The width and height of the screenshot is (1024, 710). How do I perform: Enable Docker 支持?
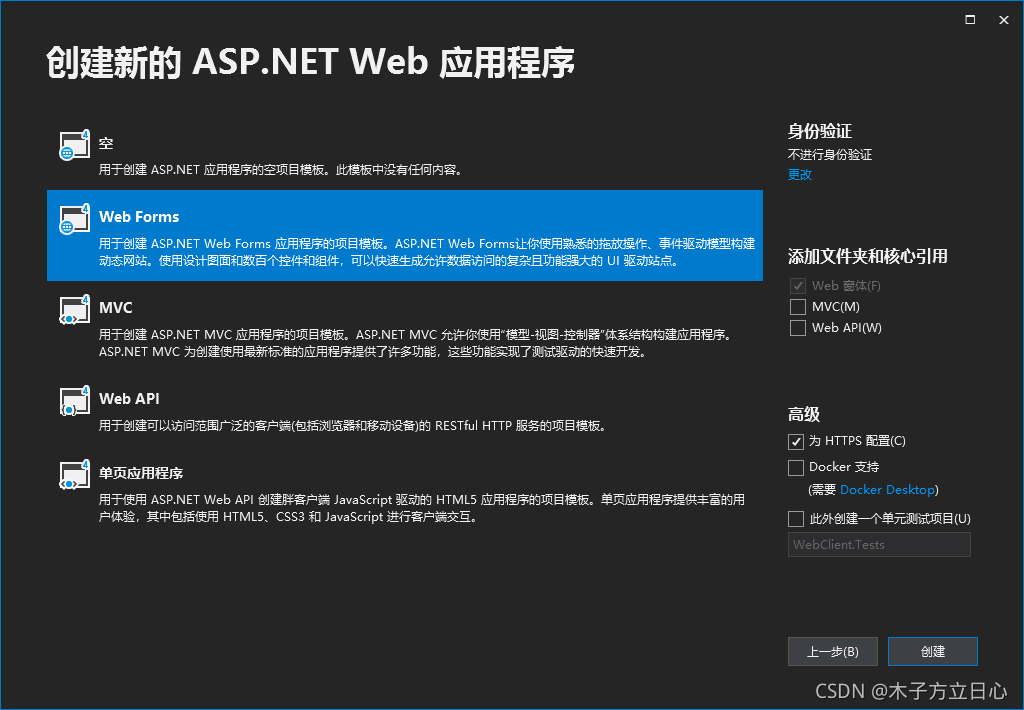(796, 467)
